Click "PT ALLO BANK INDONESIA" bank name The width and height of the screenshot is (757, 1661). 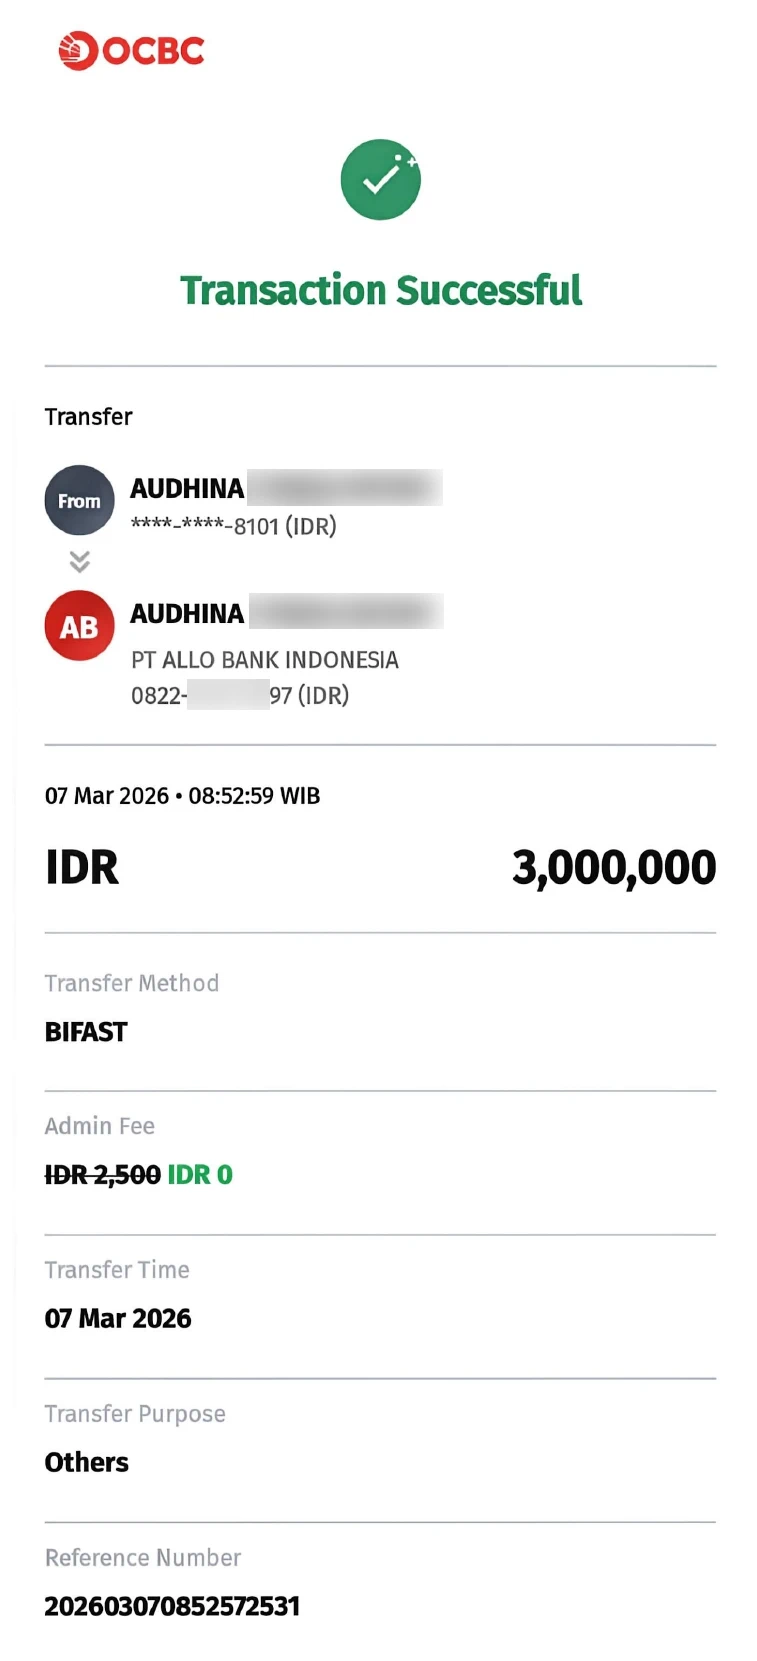click(264, 660)
